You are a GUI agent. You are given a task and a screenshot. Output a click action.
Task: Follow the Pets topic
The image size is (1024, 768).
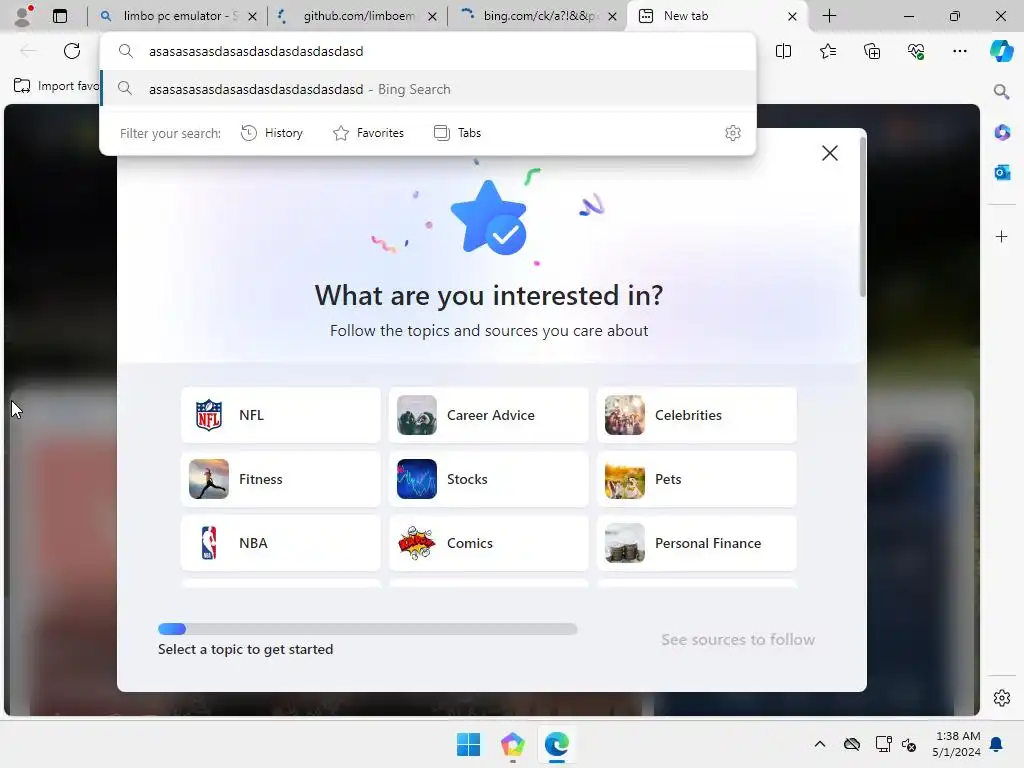coord(697,479)
